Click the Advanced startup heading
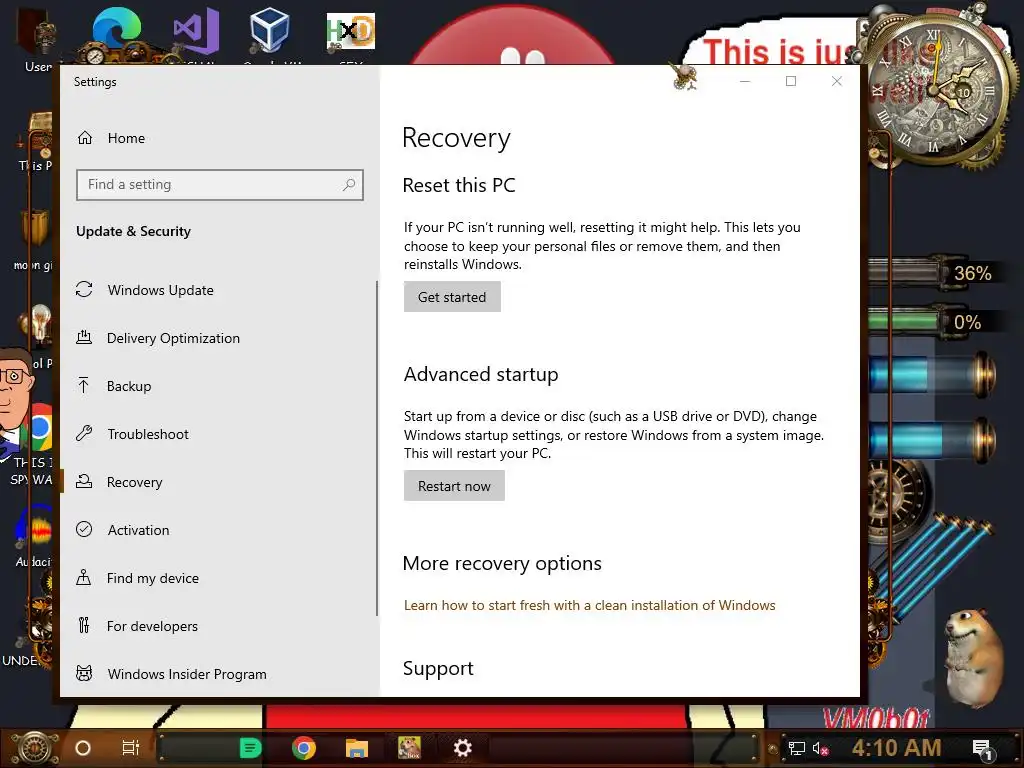The image size is (1024, 768). pyautogui.click(x=481, y=374)
